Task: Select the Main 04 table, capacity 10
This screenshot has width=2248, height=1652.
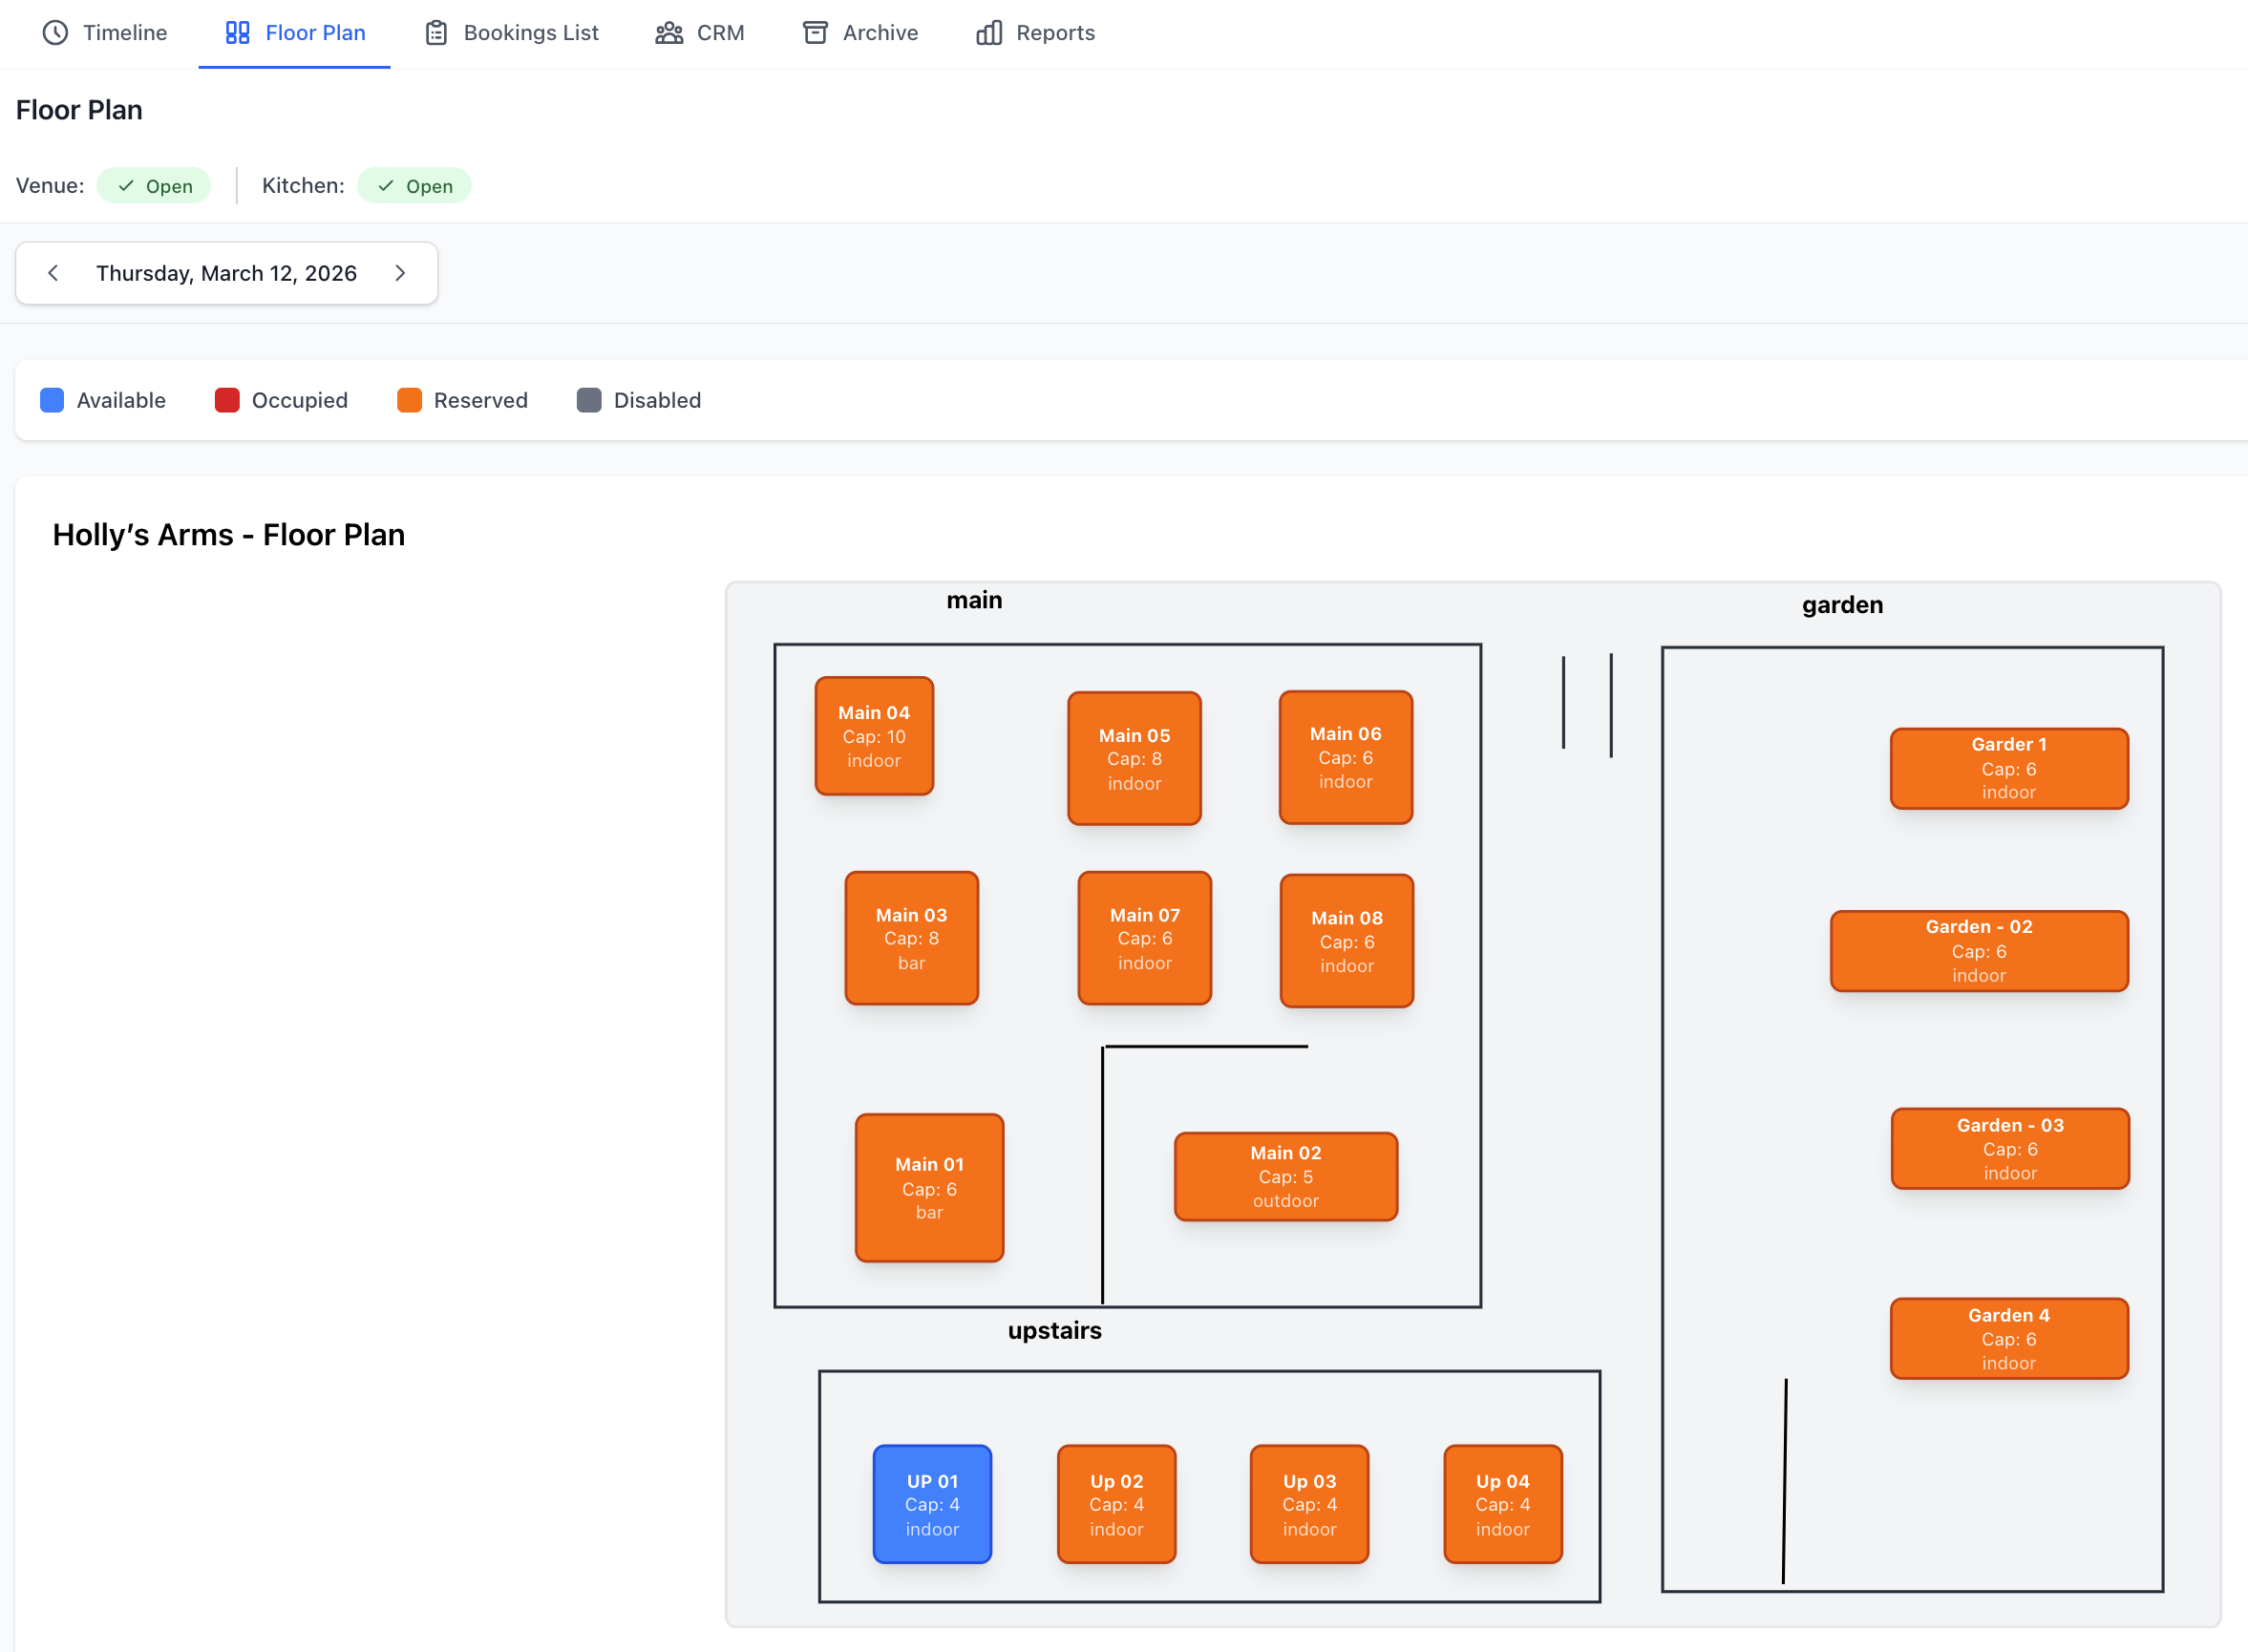Action: point(874,736)
